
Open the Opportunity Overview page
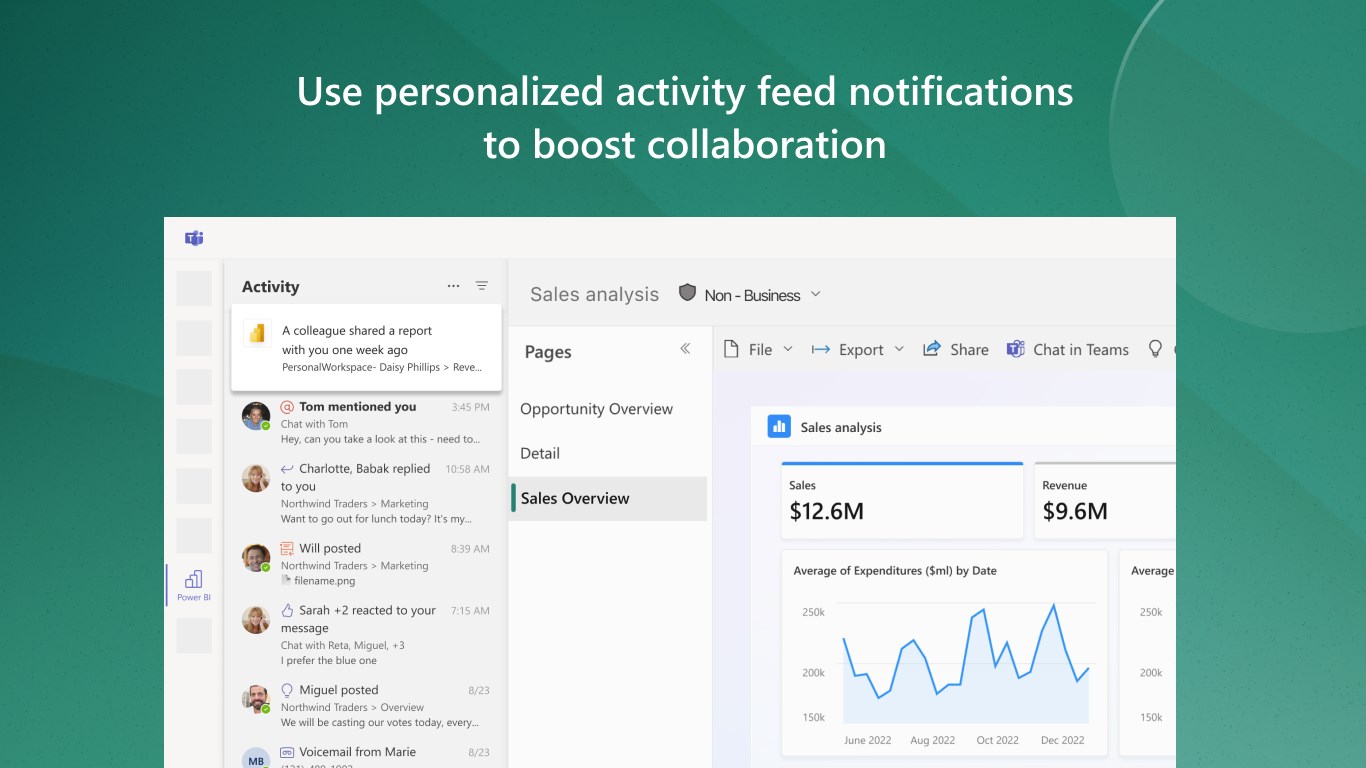596,408
